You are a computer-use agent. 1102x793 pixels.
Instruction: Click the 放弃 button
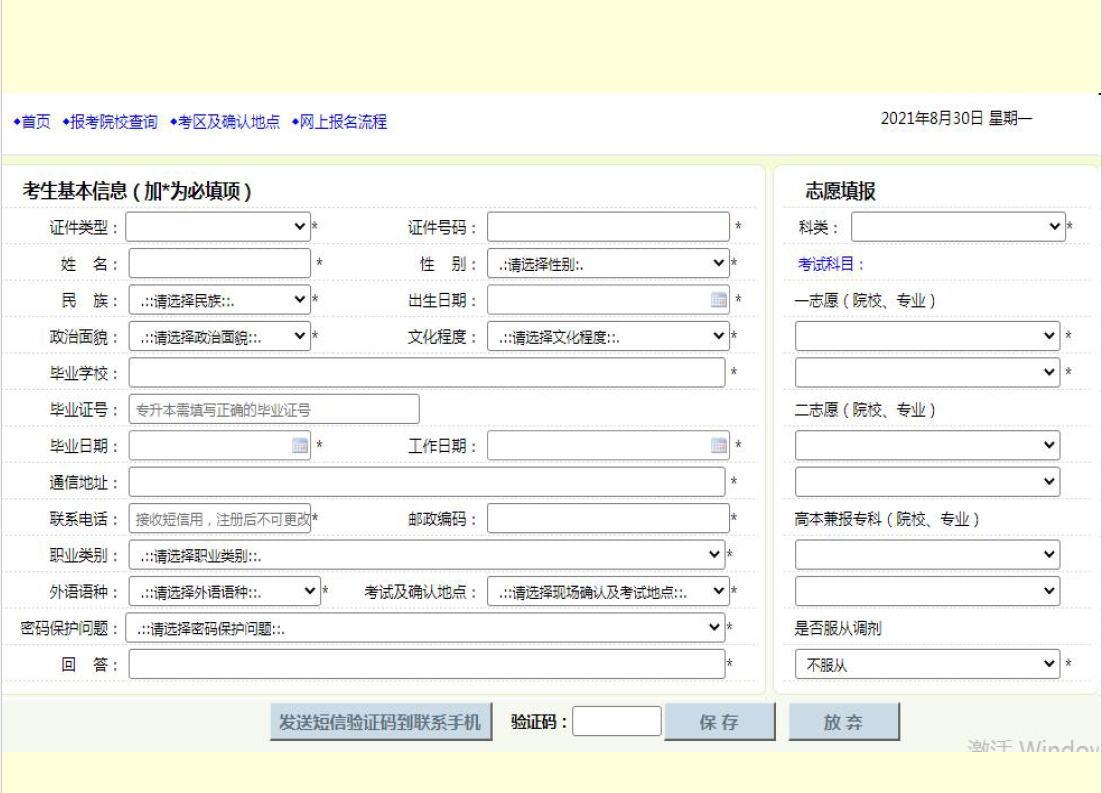click(x=843, y=722)
